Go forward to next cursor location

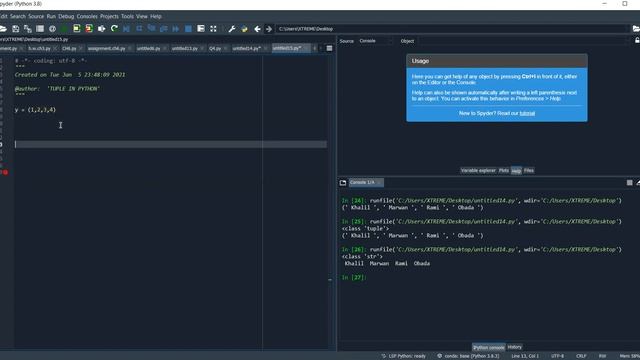click(x=269, y=29)
